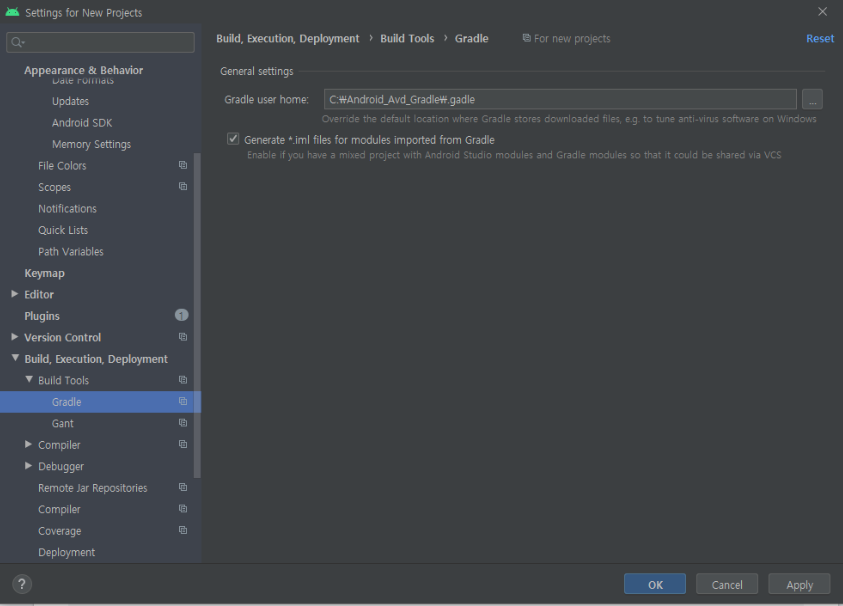Expand the Editor settings group
This screenshot has width=843, height=606.
[15, 294]
